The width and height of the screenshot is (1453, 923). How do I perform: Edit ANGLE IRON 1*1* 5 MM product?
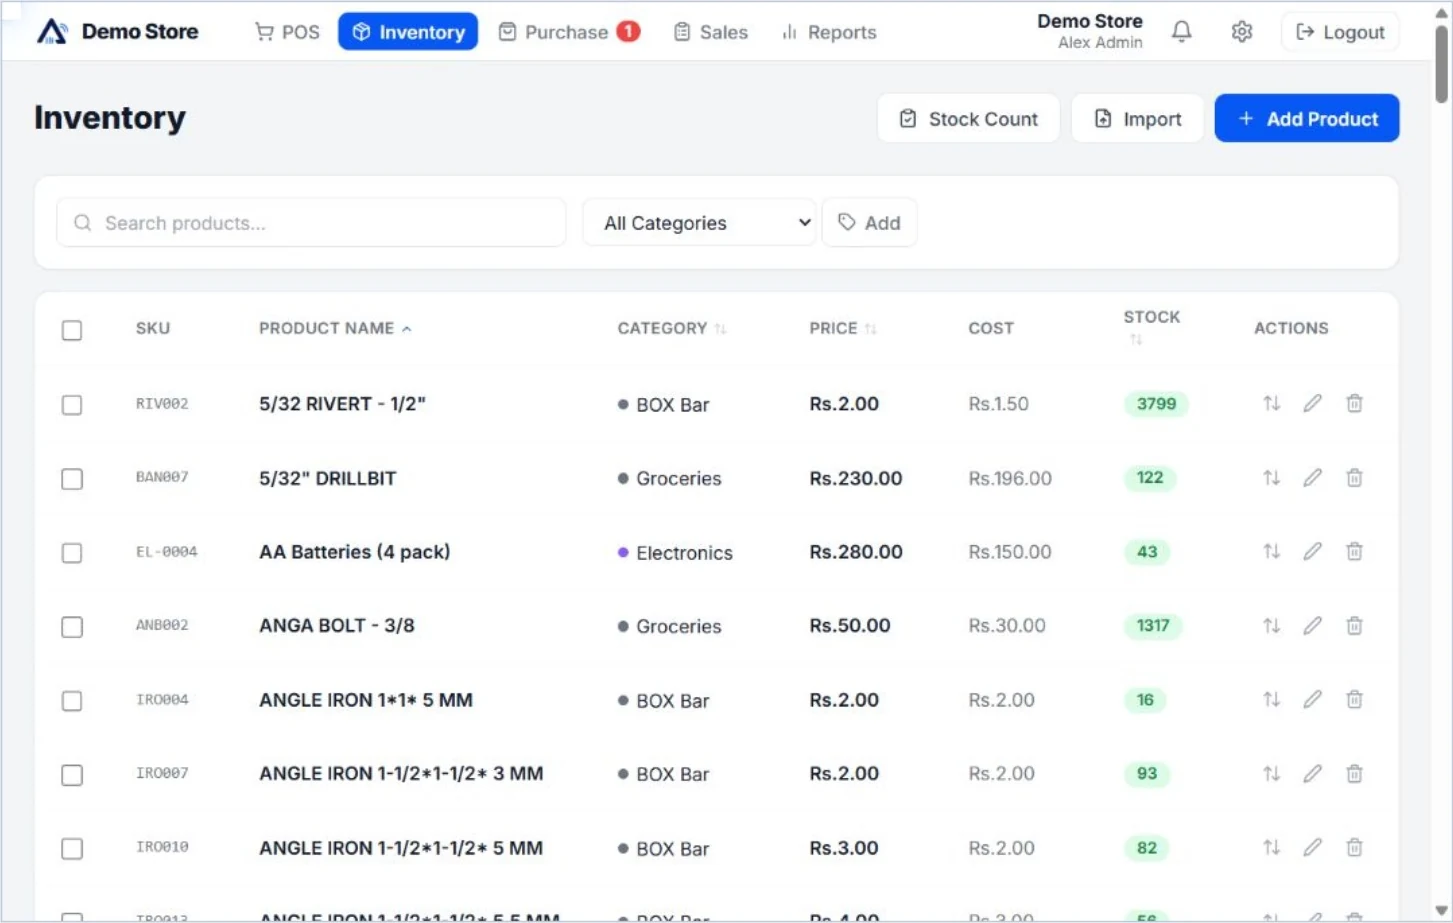[1312, 700]
